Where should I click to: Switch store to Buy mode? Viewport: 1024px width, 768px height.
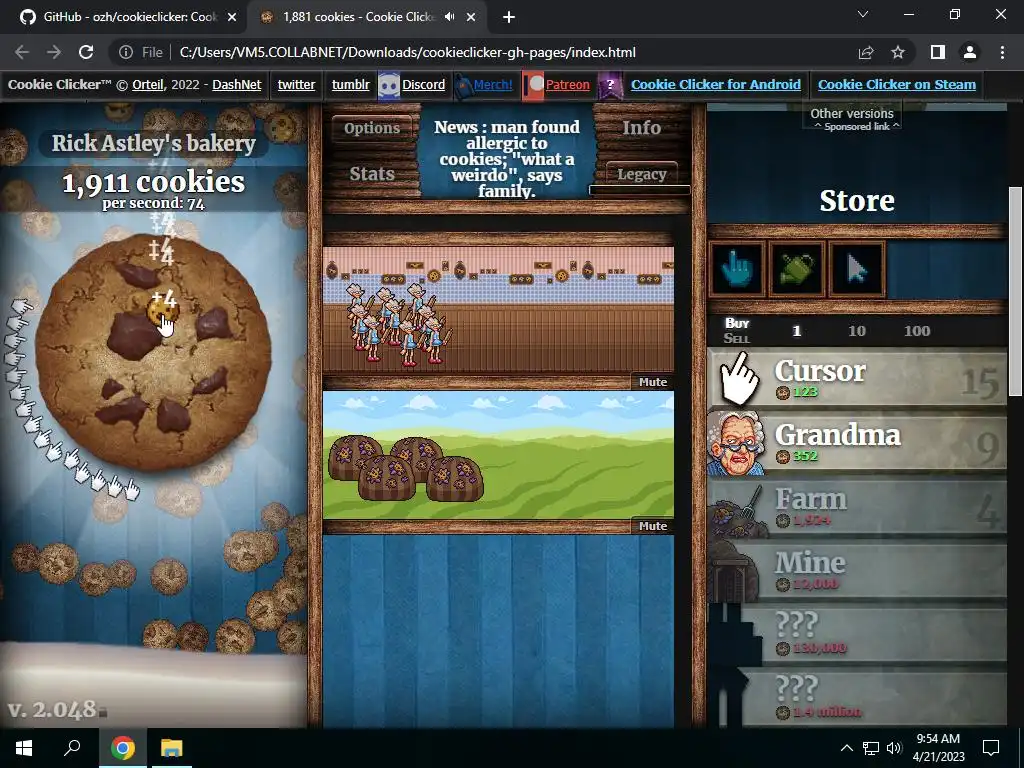point(737,323)
